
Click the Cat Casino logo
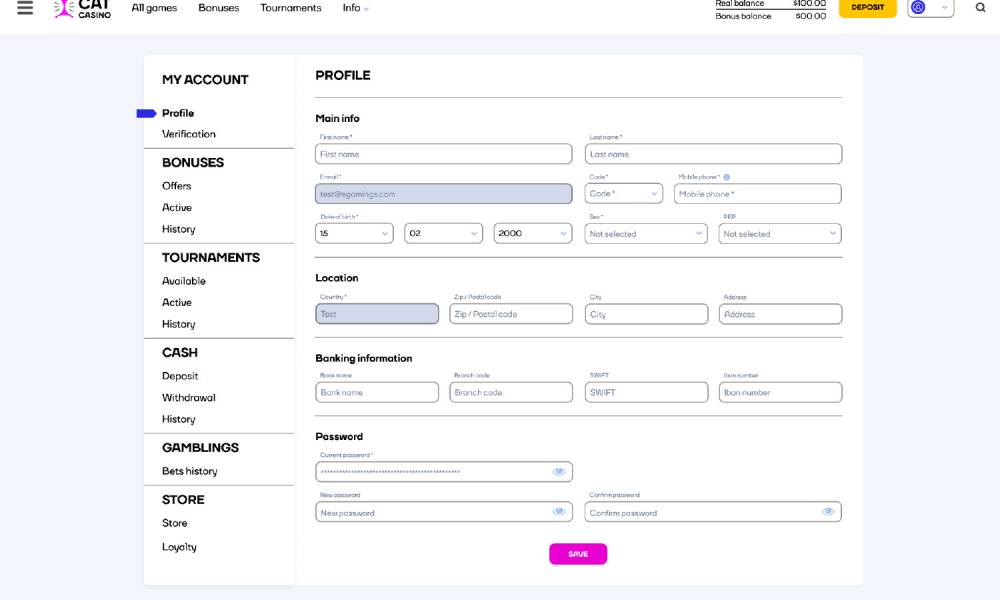click(82, 8)
